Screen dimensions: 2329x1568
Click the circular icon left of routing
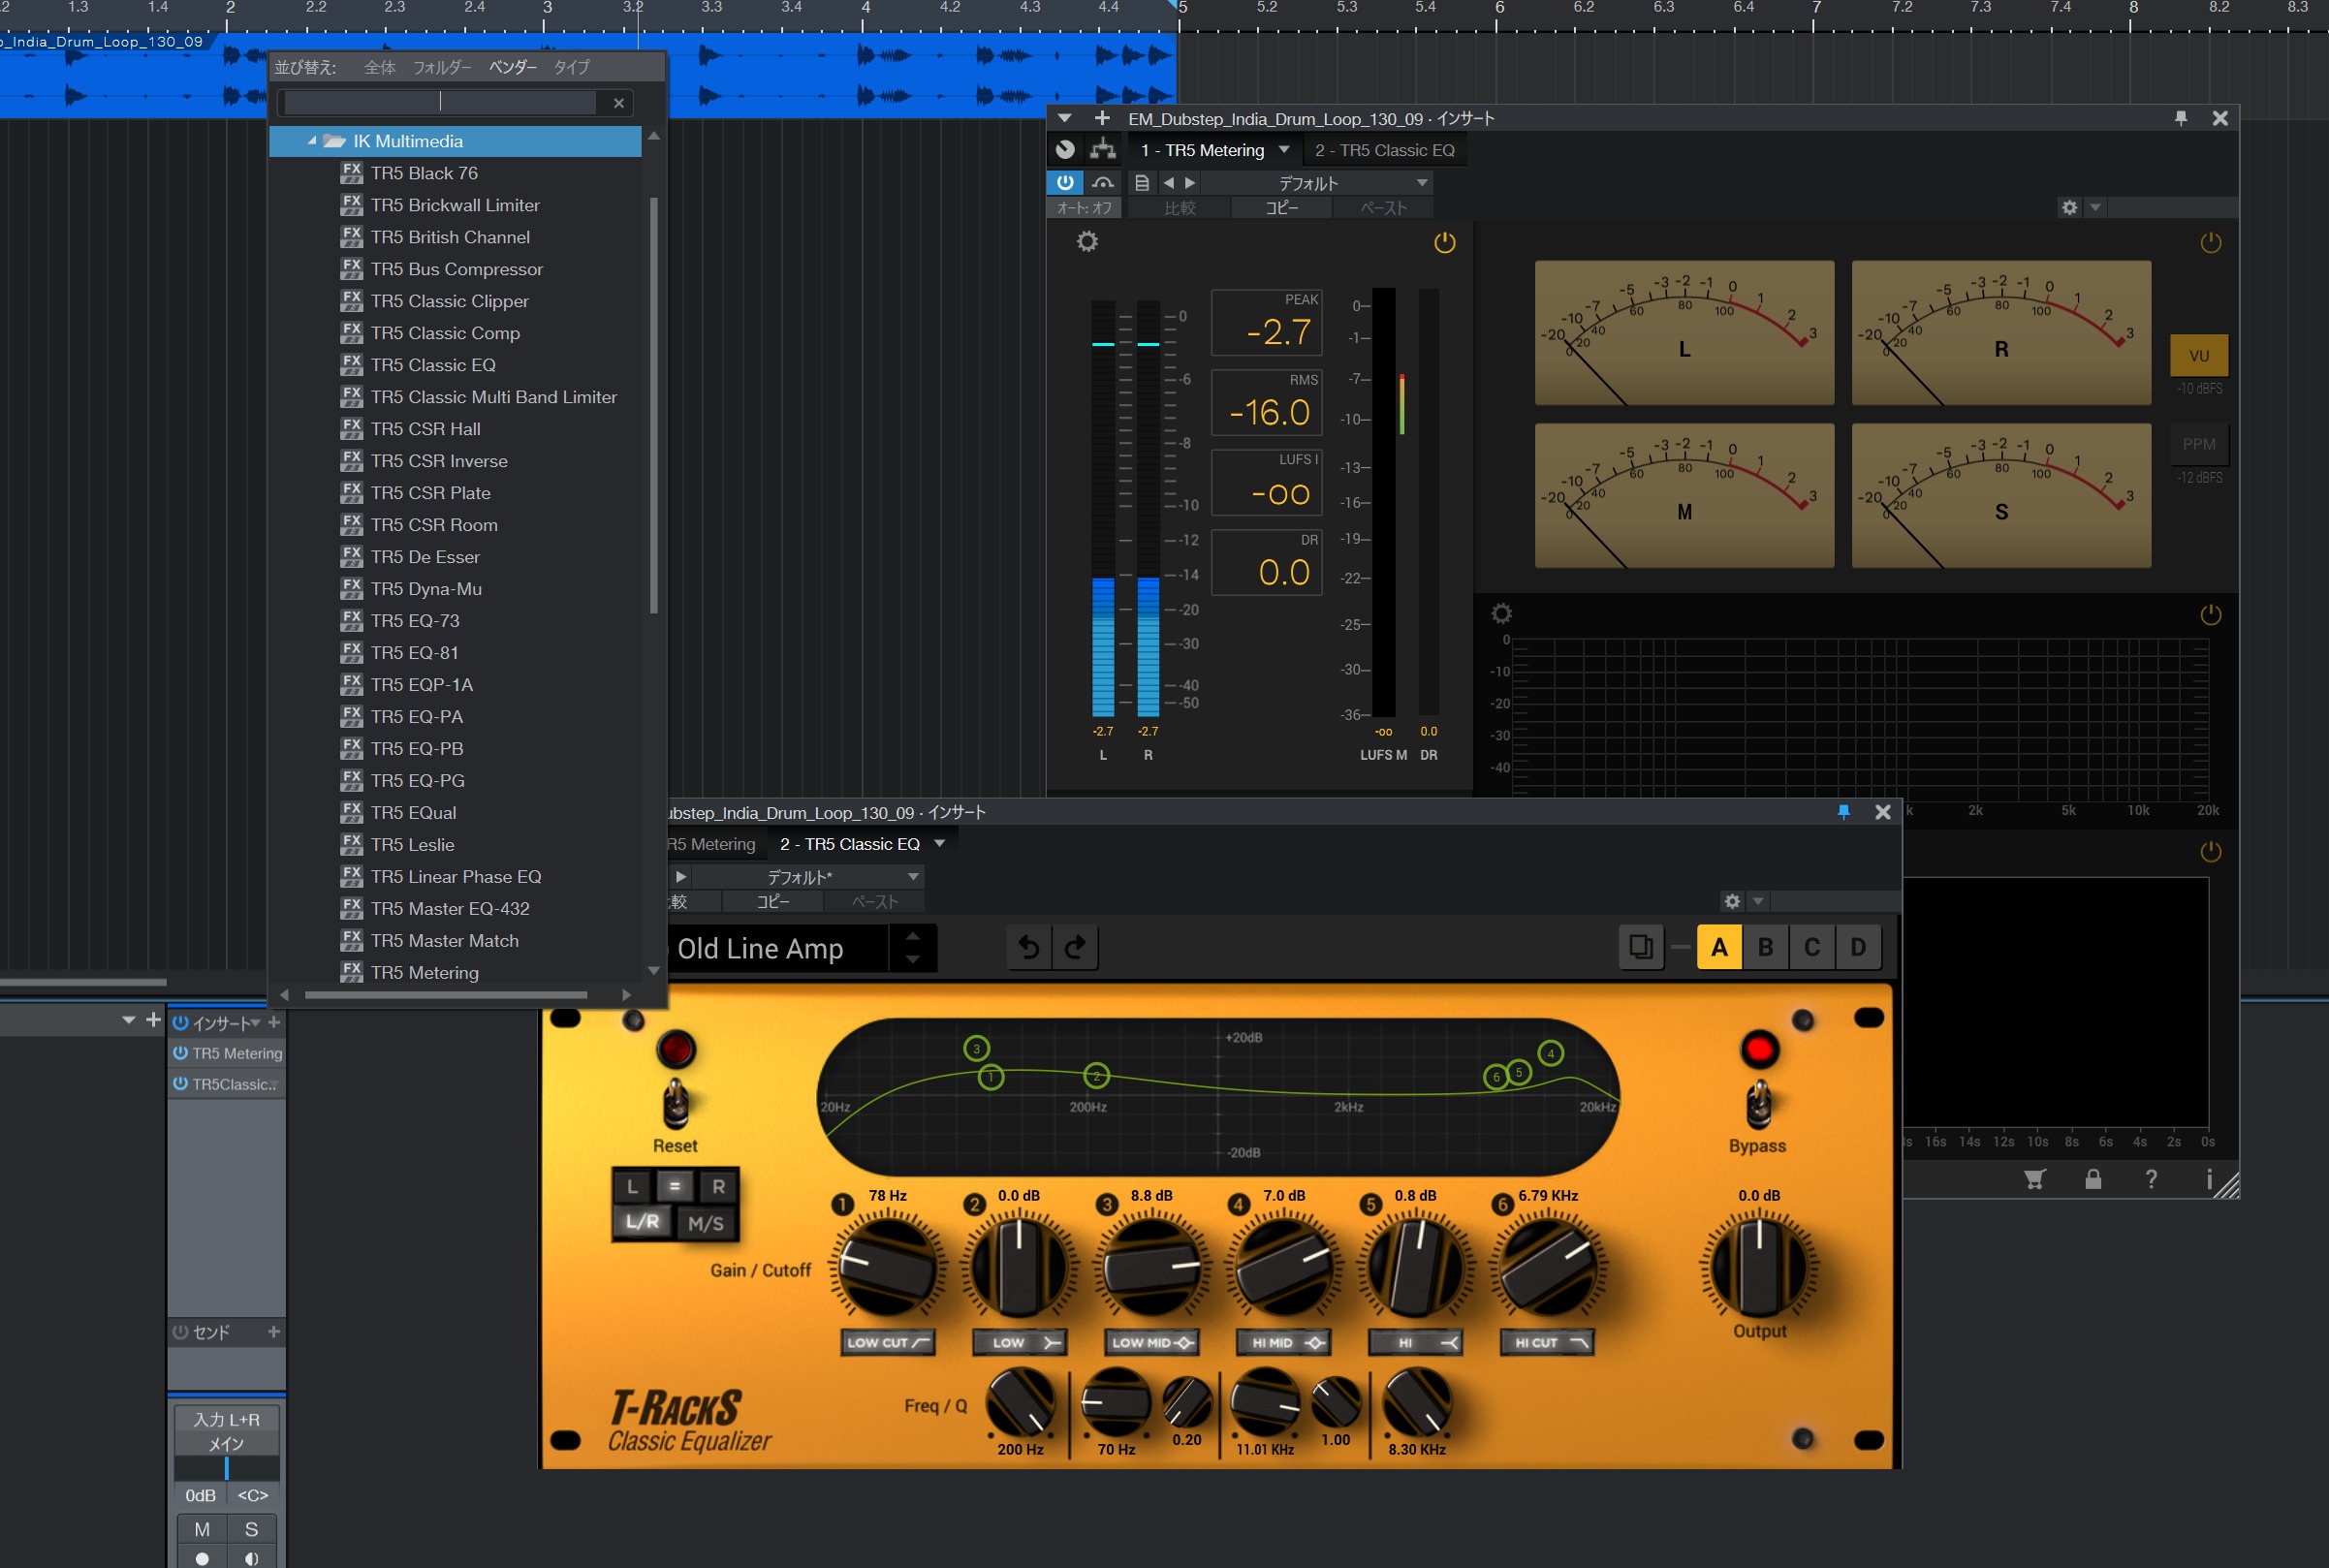[1065, 150]
